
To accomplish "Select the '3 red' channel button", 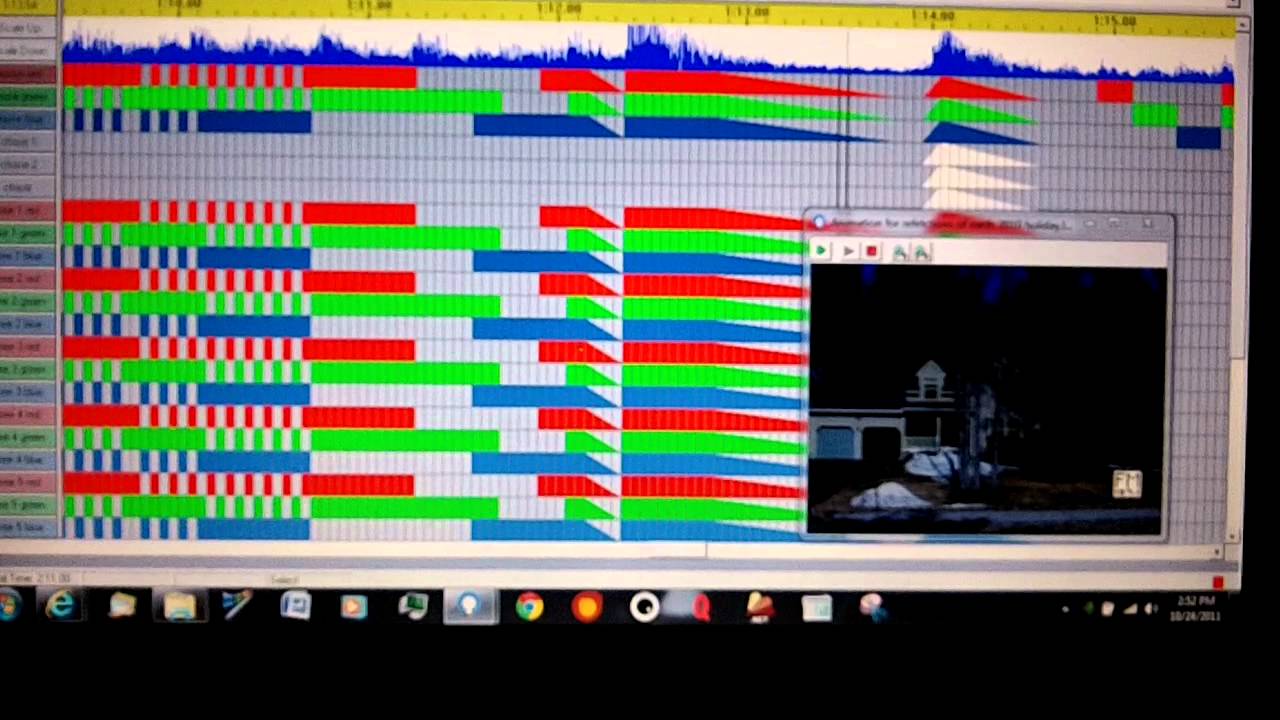I will pos(28,347).
